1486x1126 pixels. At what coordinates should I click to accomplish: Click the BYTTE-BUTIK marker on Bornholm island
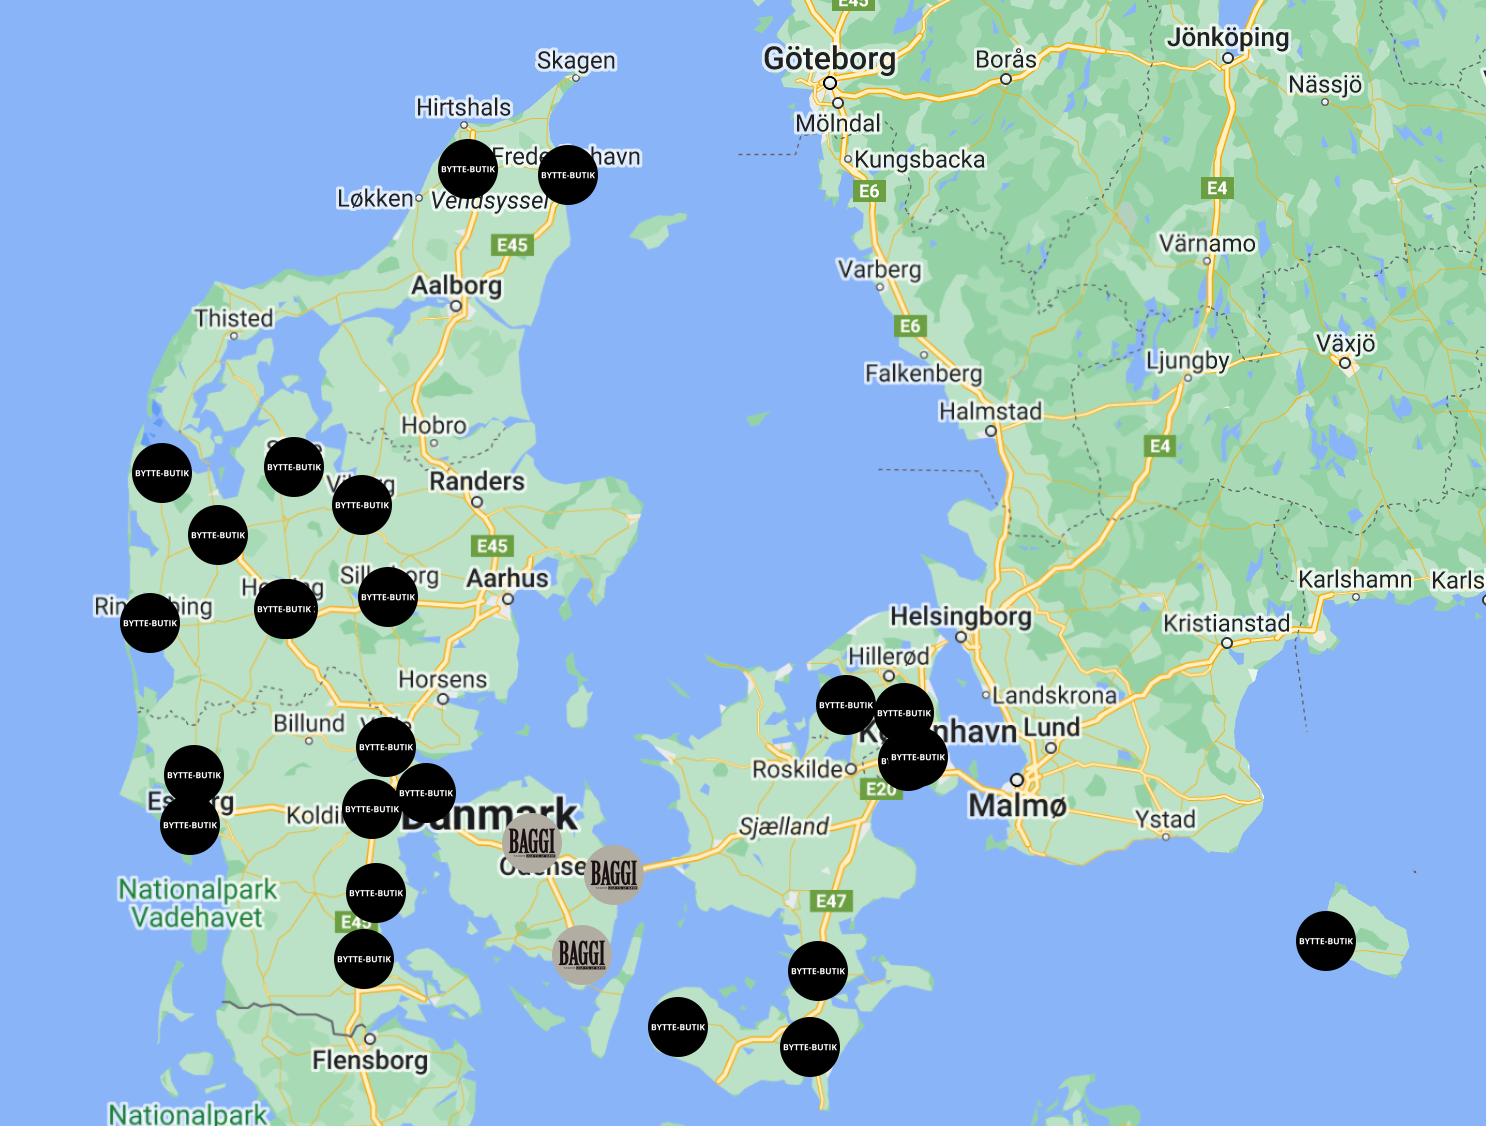point(1325,941)
